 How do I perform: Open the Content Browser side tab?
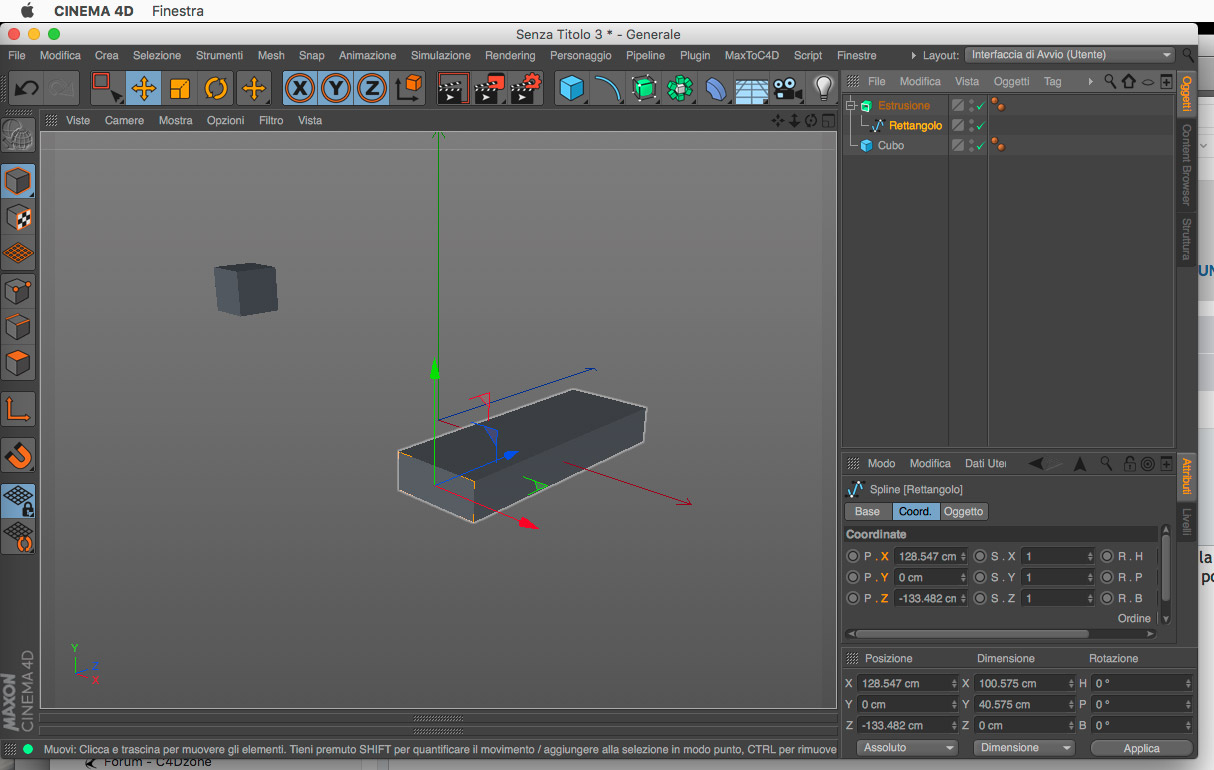click(1186, 163)
